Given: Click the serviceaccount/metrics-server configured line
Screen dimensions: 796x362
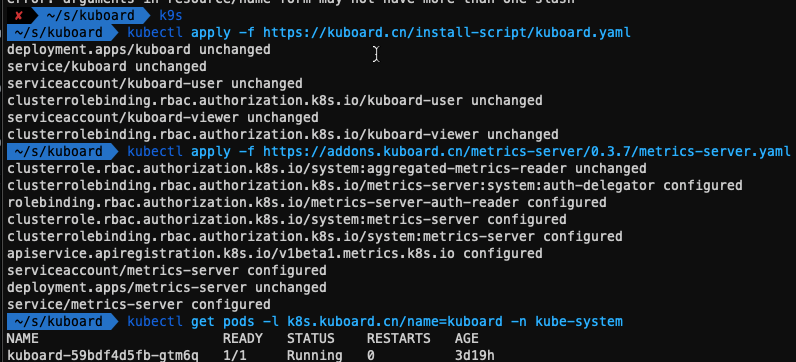Looking at the screenshot, I should [x=167, y=271].
